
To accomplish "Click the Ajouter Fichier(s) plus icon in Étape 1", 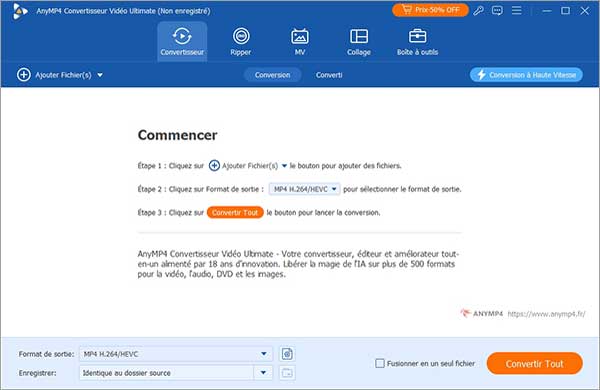I will pyautogui.click(x=214, y=166).
